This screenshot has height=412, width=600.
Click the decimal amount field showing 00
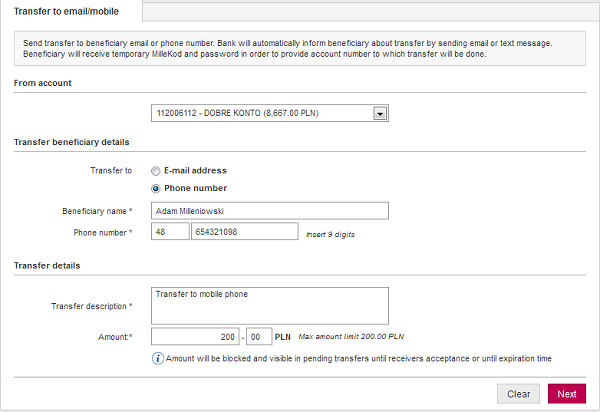pos(257,337)
